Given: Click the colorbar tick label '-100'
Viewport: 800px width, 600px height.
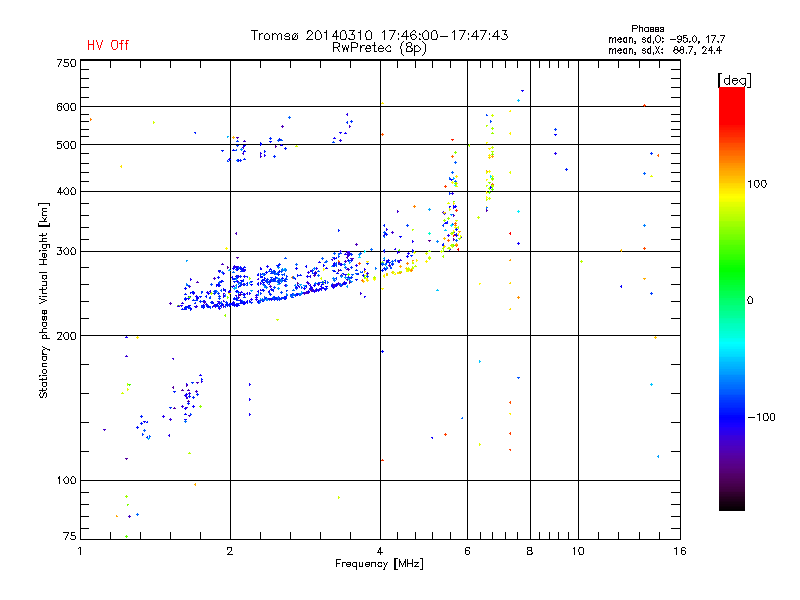Looking at the screenshot, I should pyautogui.click(x=761, y=417).
